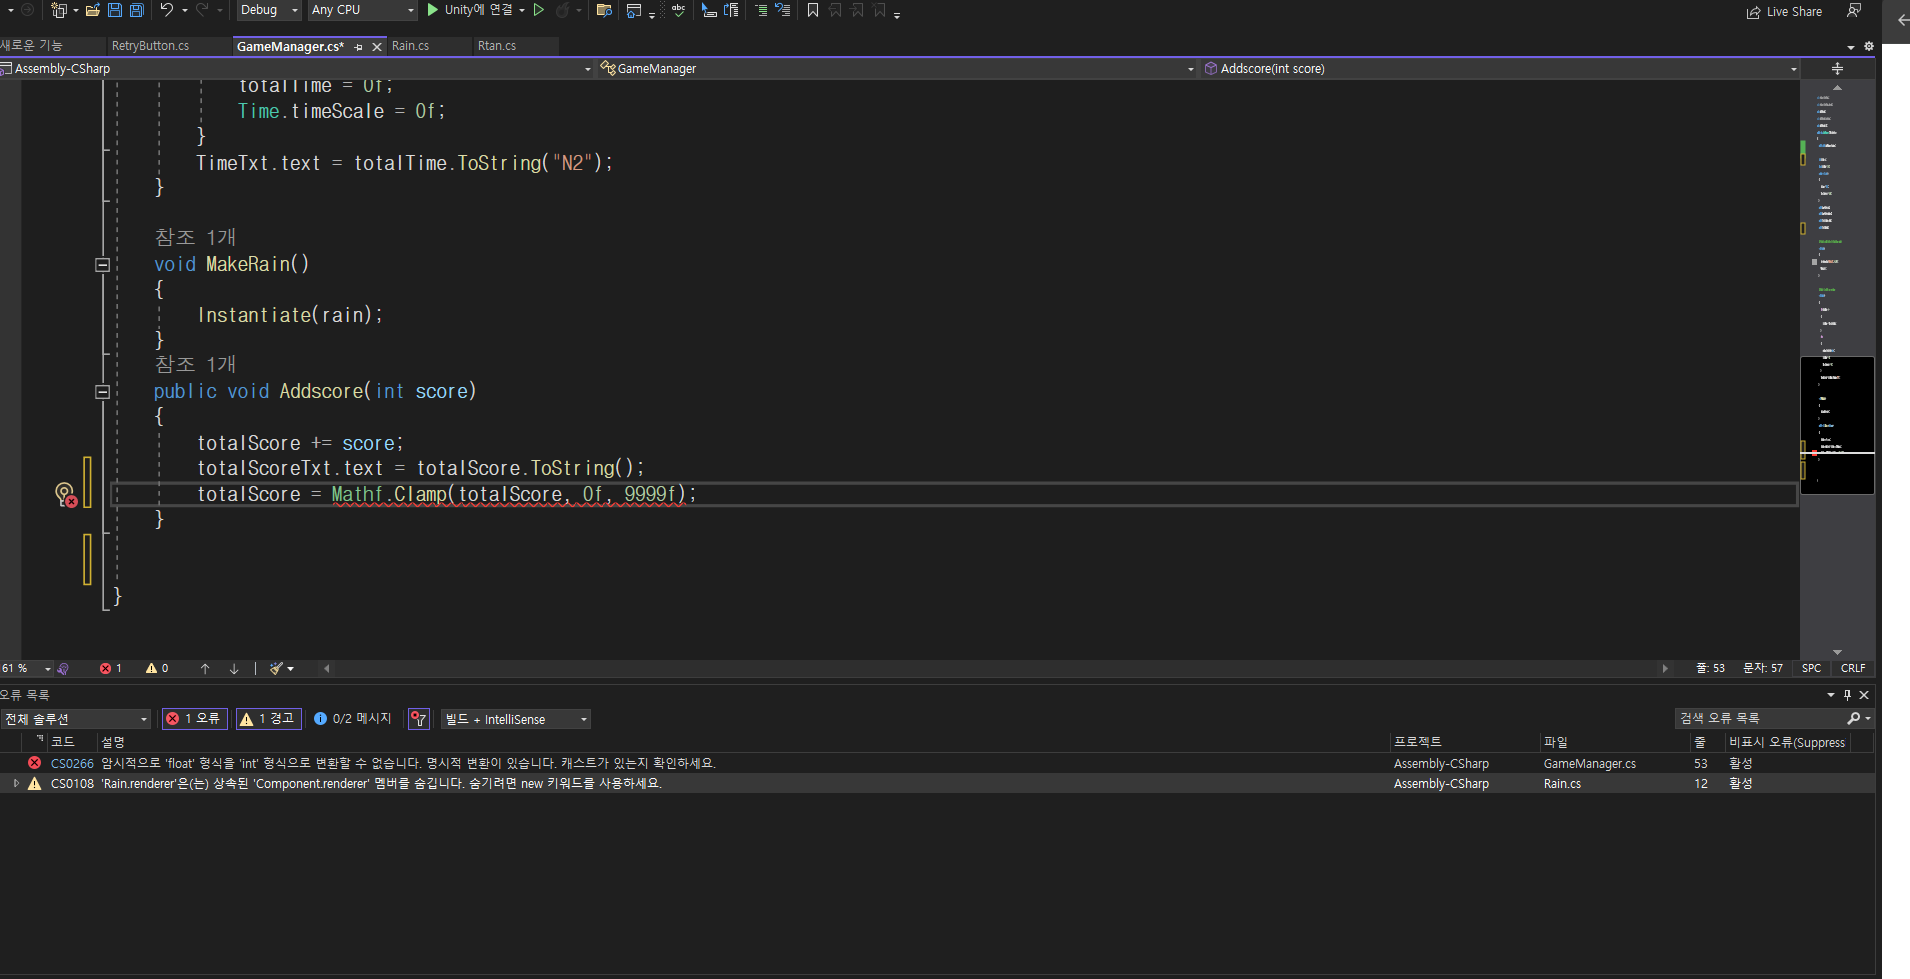Toggle the error list filter funnel icon

(x=419, y=719)
